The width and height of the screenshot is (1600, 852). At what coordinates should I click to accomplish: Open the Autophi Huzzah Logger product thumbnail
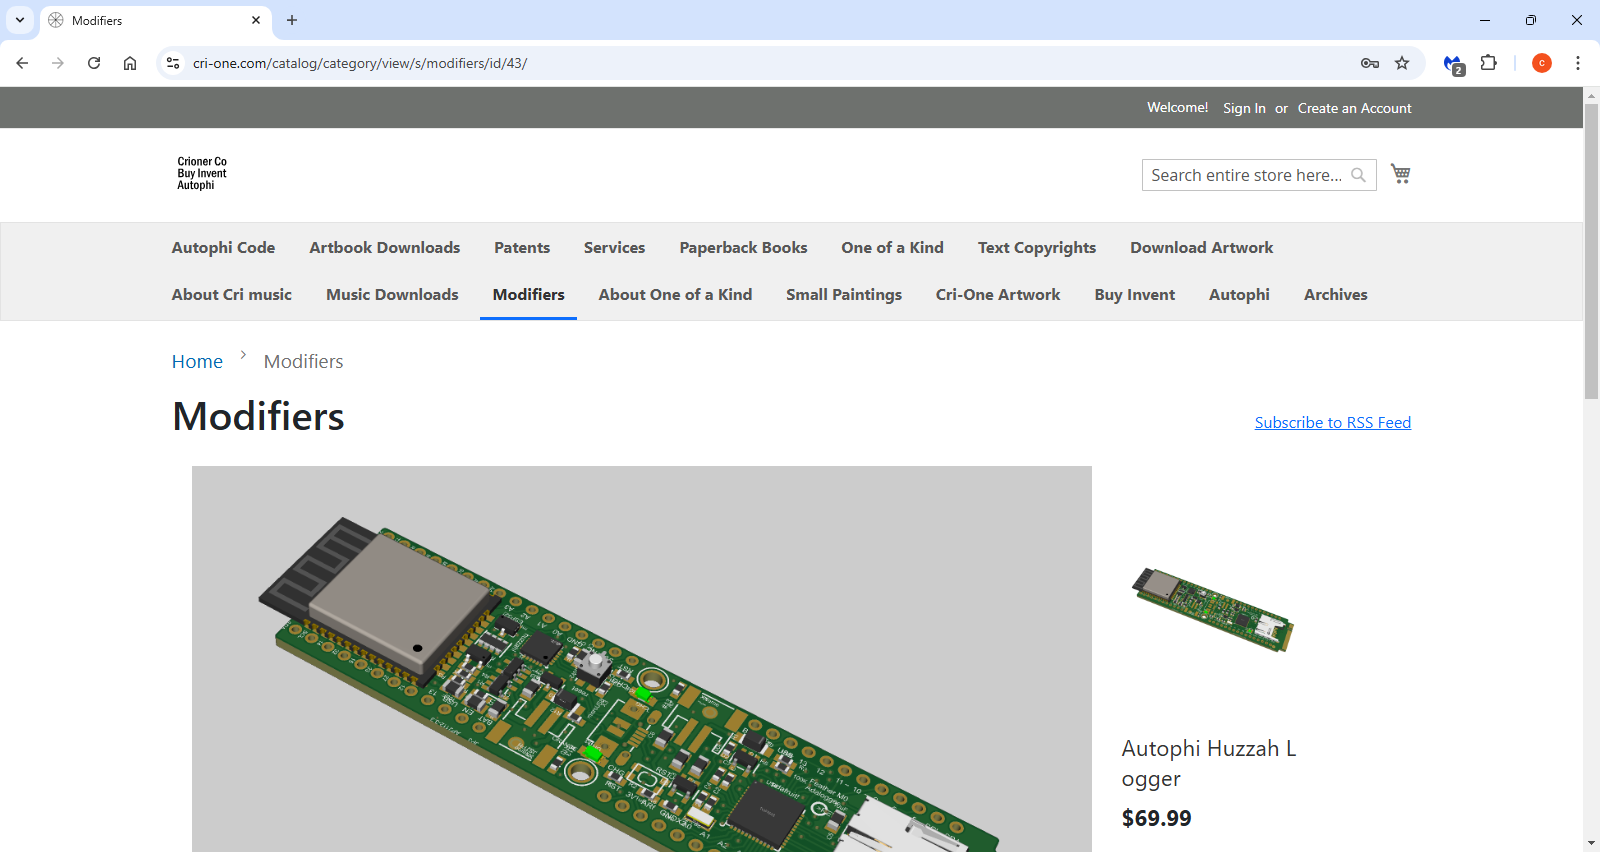[1212, 608]
